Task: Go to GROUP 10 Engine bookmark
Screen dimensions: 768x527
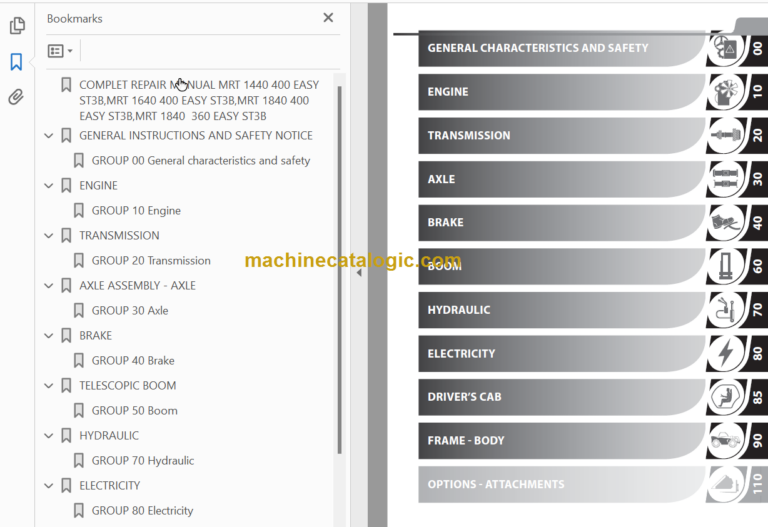Action: pyautogui.click(x=136, y=211)
